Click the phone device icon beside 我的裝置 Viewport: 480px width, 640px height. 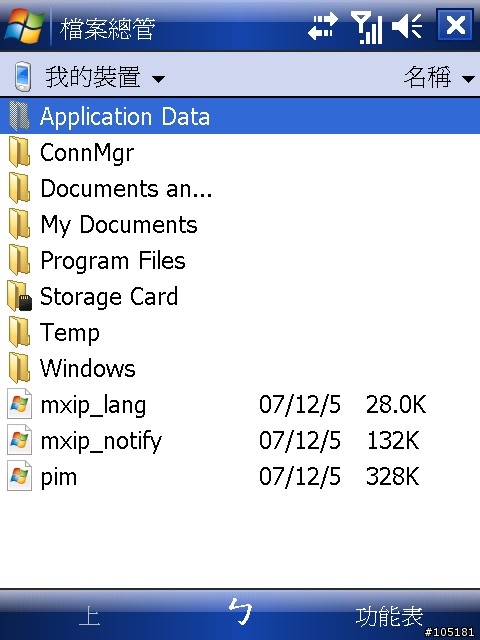(x=22, y=76)
